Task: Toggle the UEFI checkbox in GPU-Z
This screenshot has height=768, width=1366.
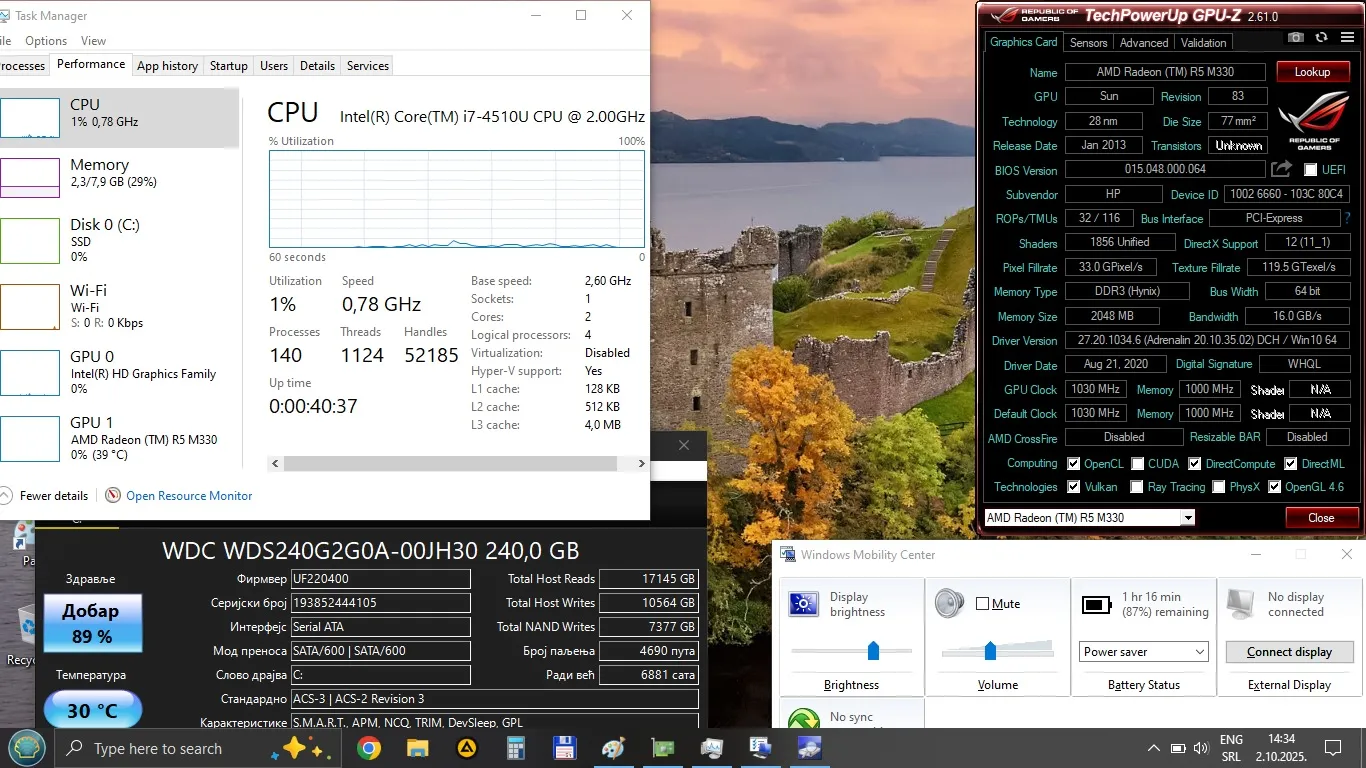Action: pyautogui.click(x=1310, y=170)
